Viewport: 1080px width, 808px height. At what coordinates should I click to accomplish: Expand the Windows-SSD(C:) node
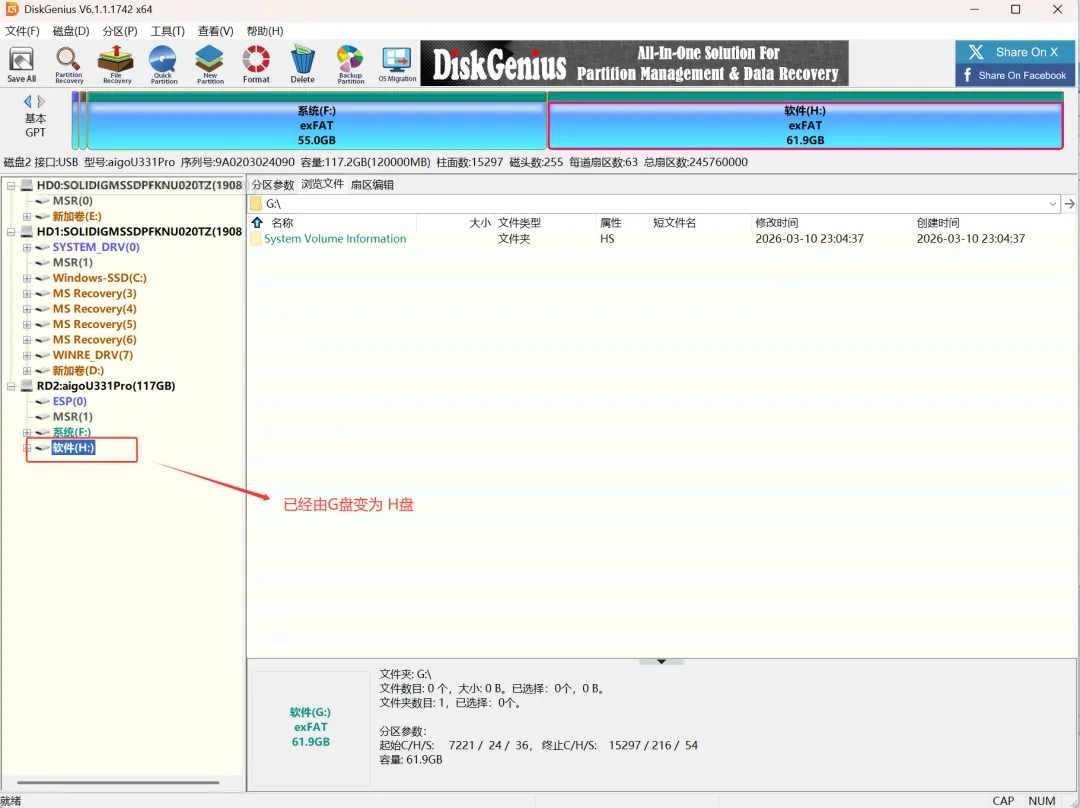click(27, 278)
